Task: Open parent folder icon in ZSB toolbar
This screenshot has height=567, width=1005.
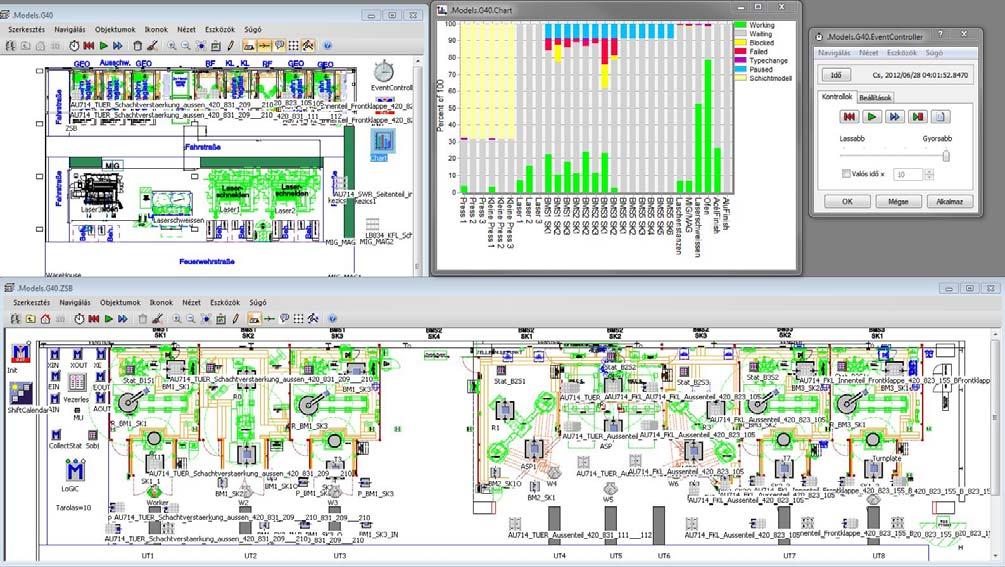Action: [30, 319]
